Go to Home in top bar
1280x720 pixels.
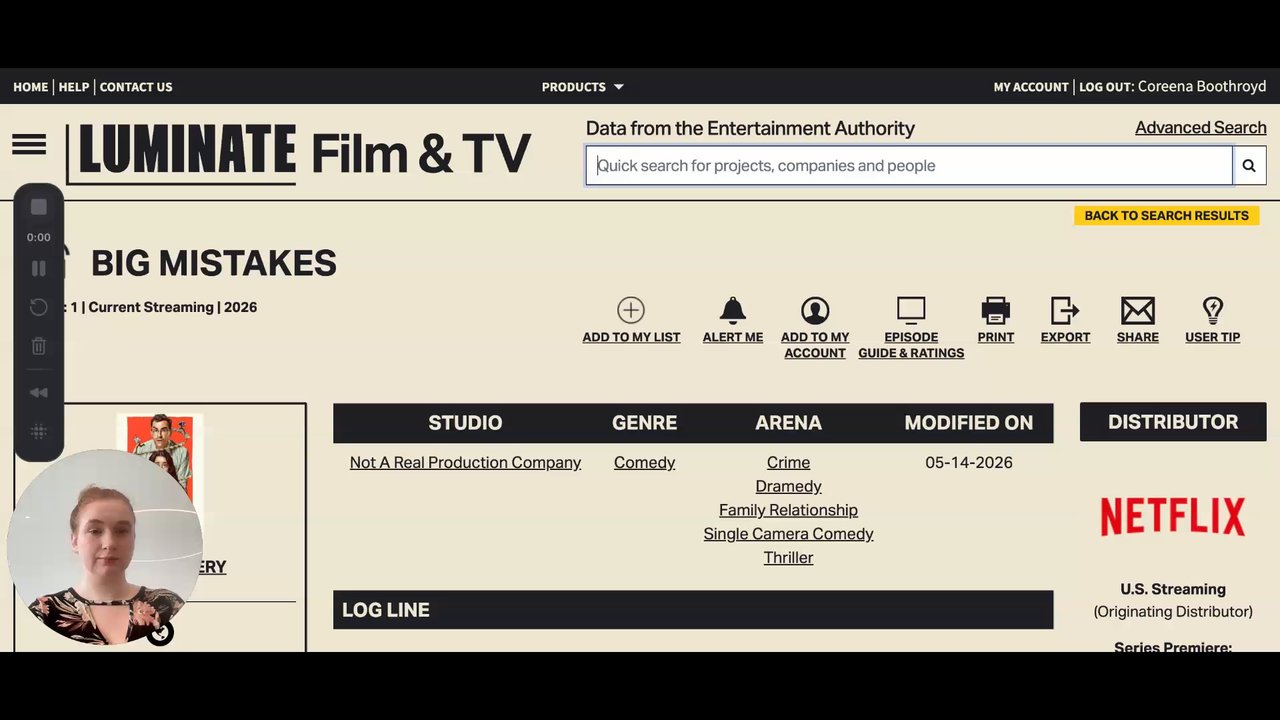point(31,87)
